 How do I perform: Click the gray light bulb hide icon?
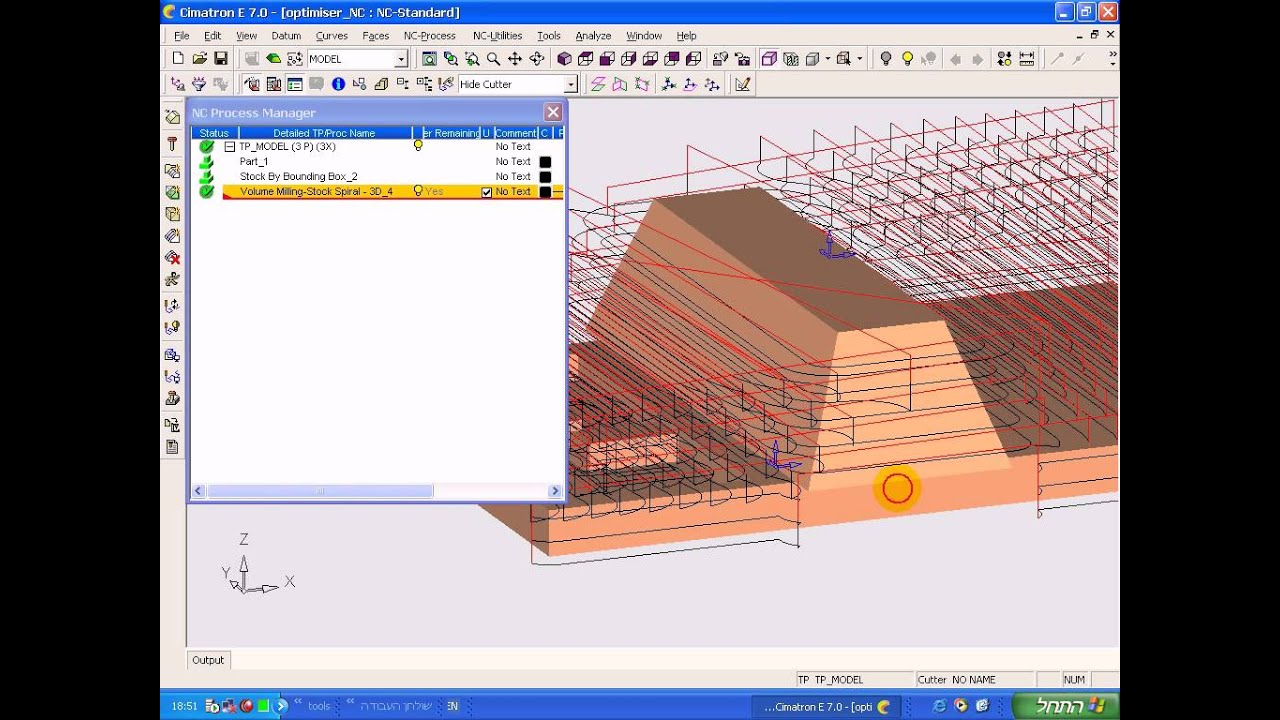[x=885, y=59]
